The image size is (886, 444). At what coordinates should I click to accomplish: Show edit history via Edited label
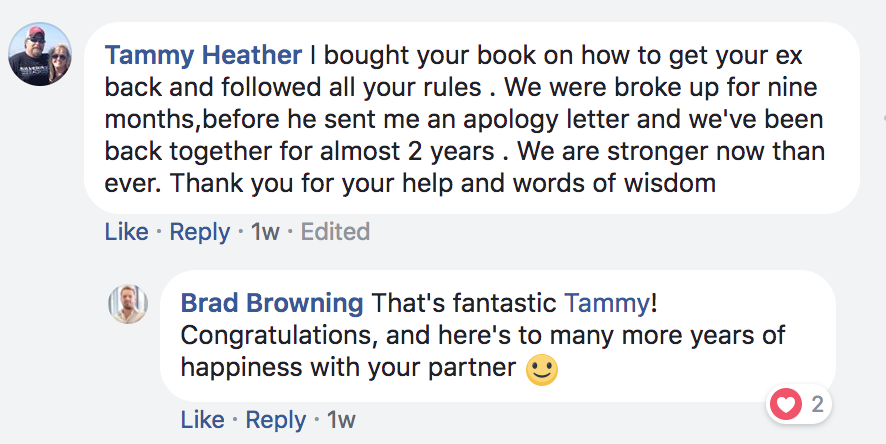click(x=335, y=232)
